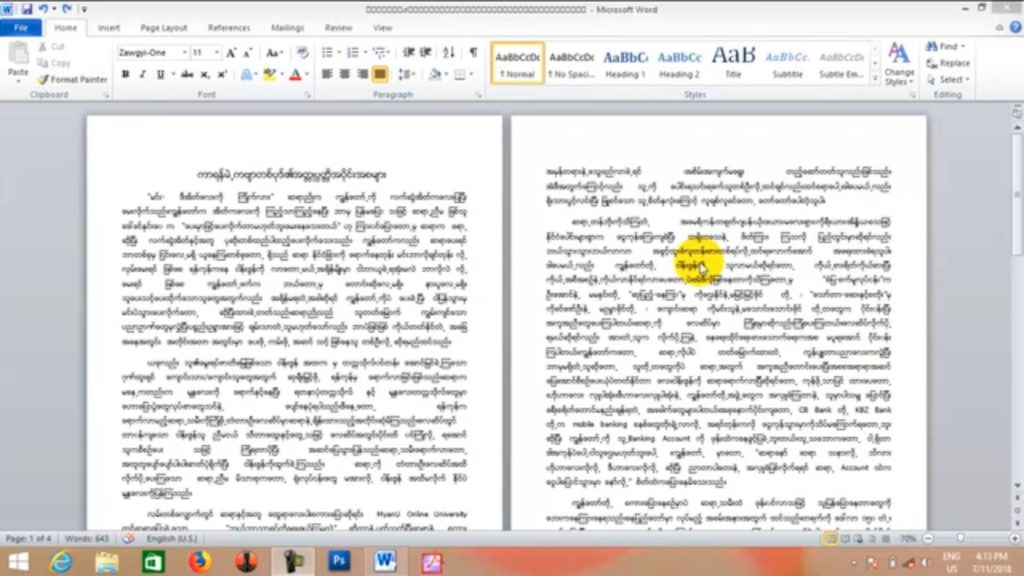Apply the No Spacing style
This screenshot has width=1024, height=576.
[571, 63]
